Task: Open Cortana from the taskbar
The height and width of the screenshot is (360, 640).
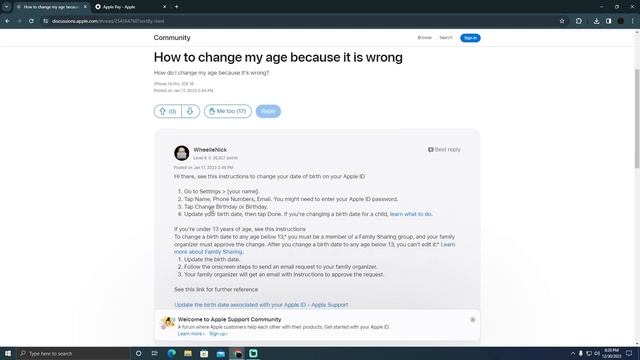Action: (x=138, y=353)
